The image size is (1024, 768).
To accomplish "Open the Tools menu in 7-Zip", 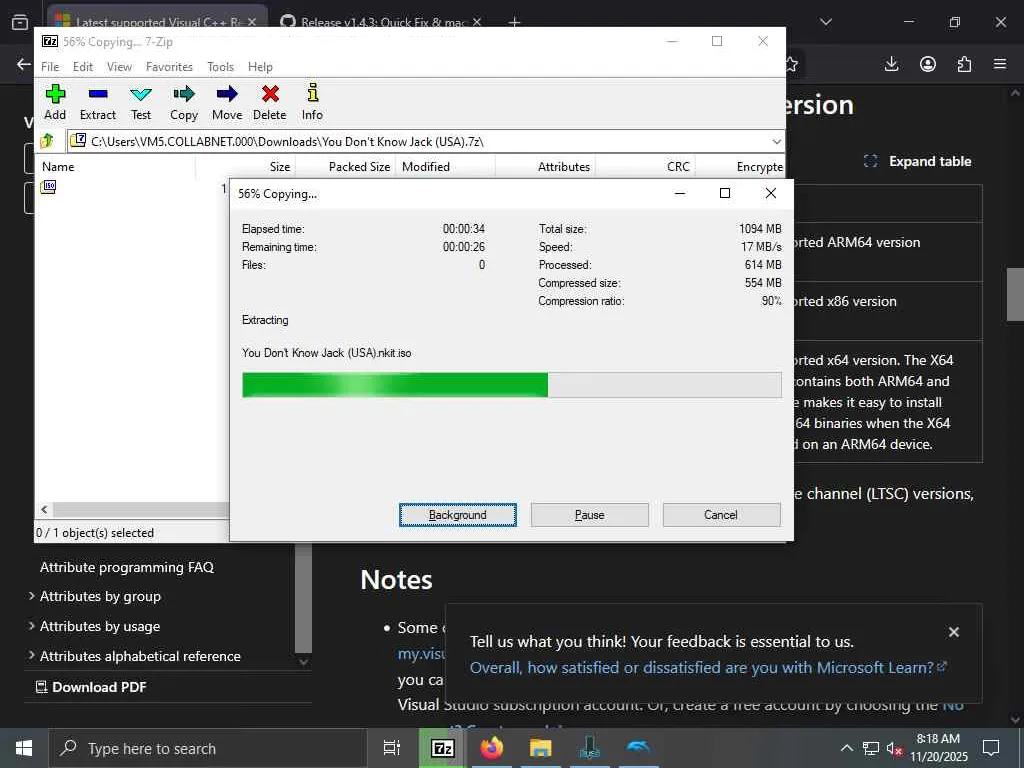I will (x=220, y=67).
